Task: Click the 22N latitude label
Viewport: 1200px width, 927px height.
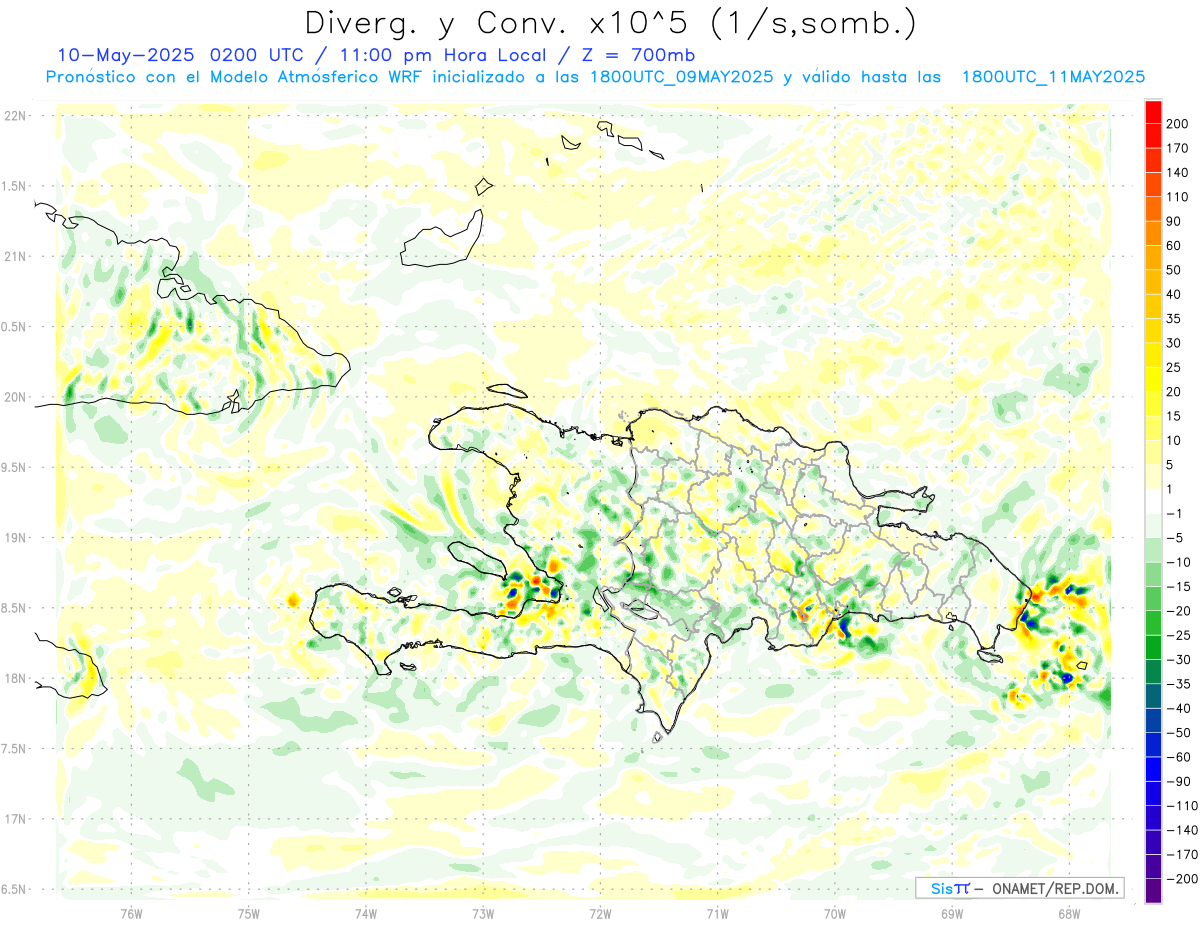Action: tap(15, 116)
